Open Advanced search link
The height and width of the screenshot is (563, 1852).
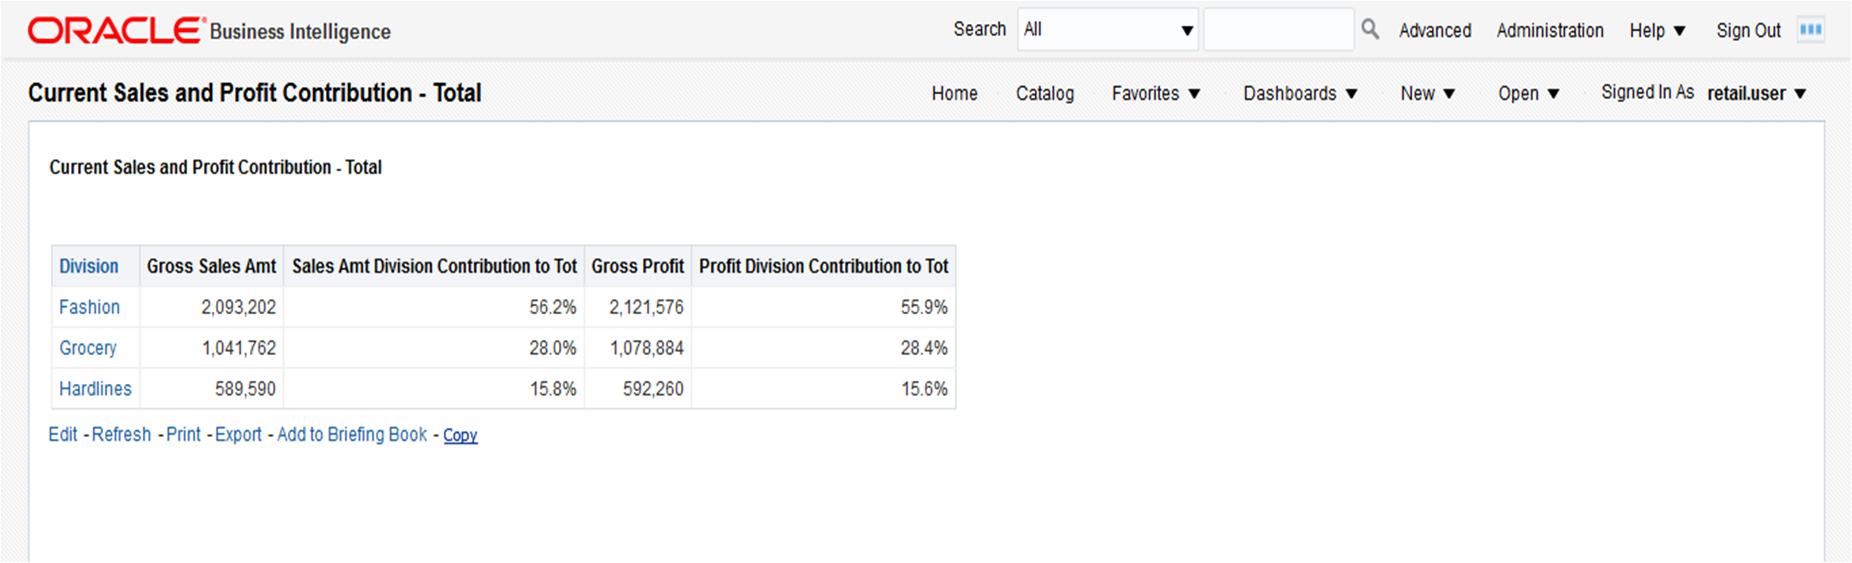[1435, 31]
